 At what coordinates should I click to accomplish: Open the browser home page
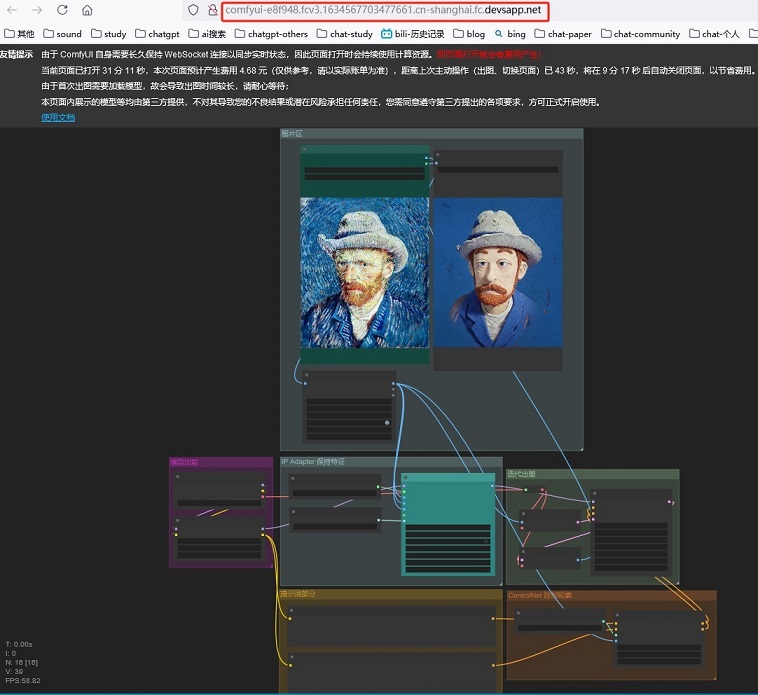click(x=87, y=10)
